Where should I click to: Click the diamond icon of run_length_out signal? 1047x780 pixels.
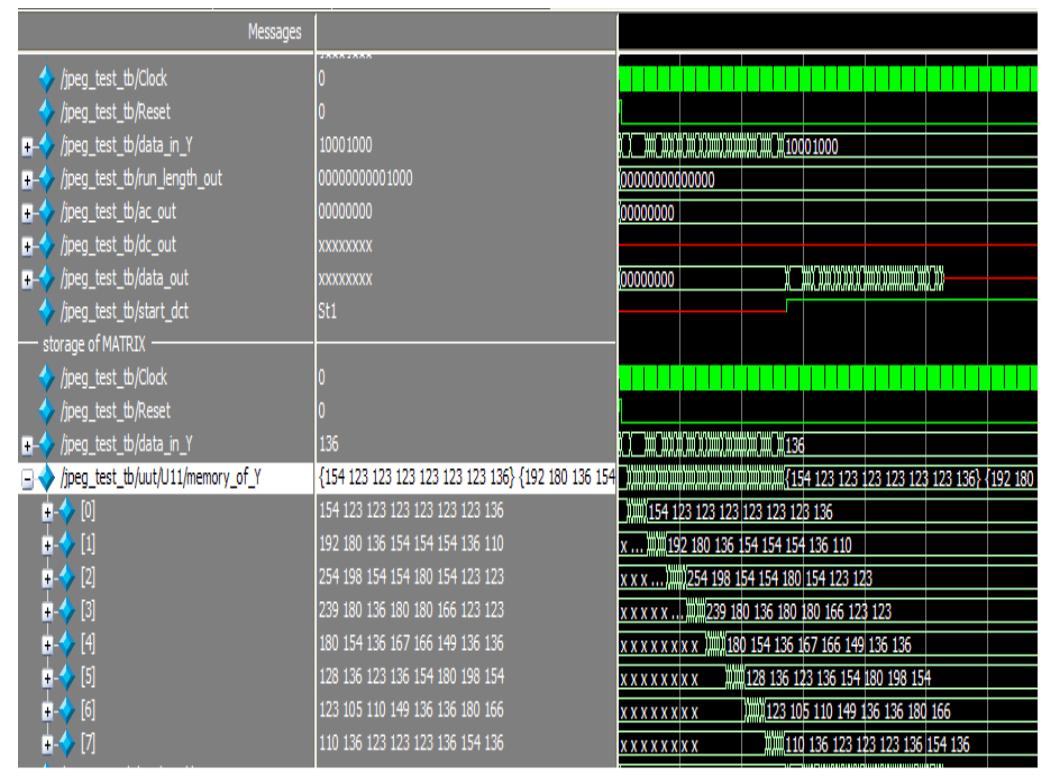[x=46, y=178]
